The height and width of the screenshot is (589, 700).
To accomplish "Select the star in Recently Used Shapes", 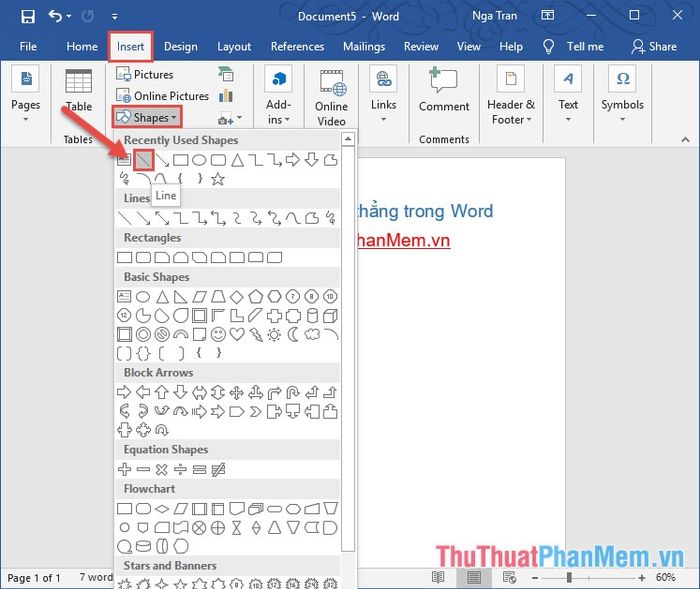I will click(x=218, y=179).
